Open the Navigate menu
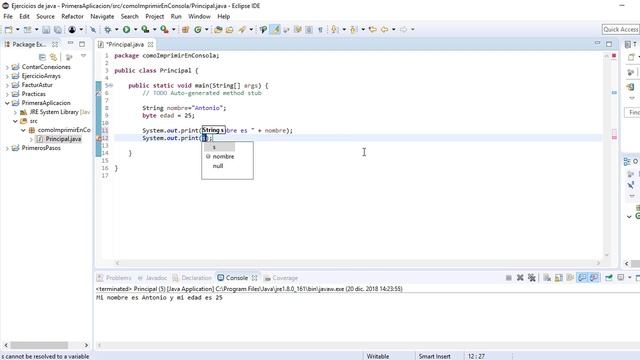Screen dimensions: 640x360 [102, 16]
